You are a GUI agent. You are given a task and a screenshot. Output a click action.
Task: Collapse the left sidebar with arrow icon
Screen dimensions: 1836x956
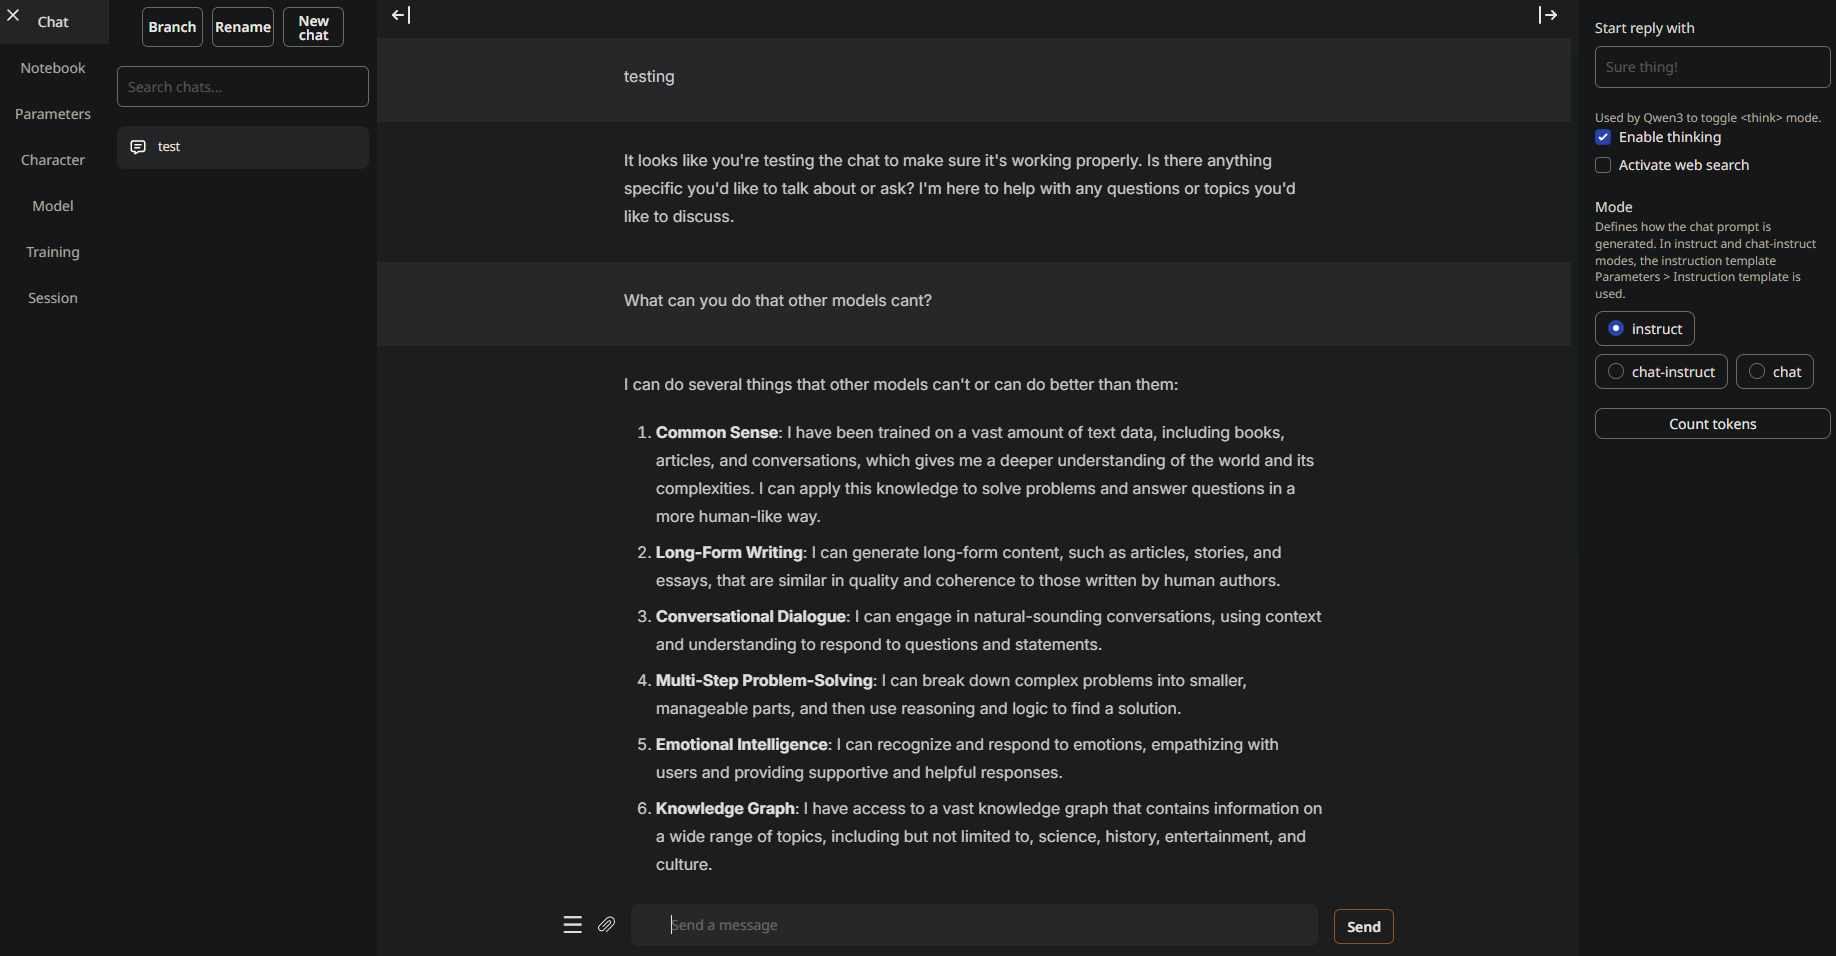point(401,15)
